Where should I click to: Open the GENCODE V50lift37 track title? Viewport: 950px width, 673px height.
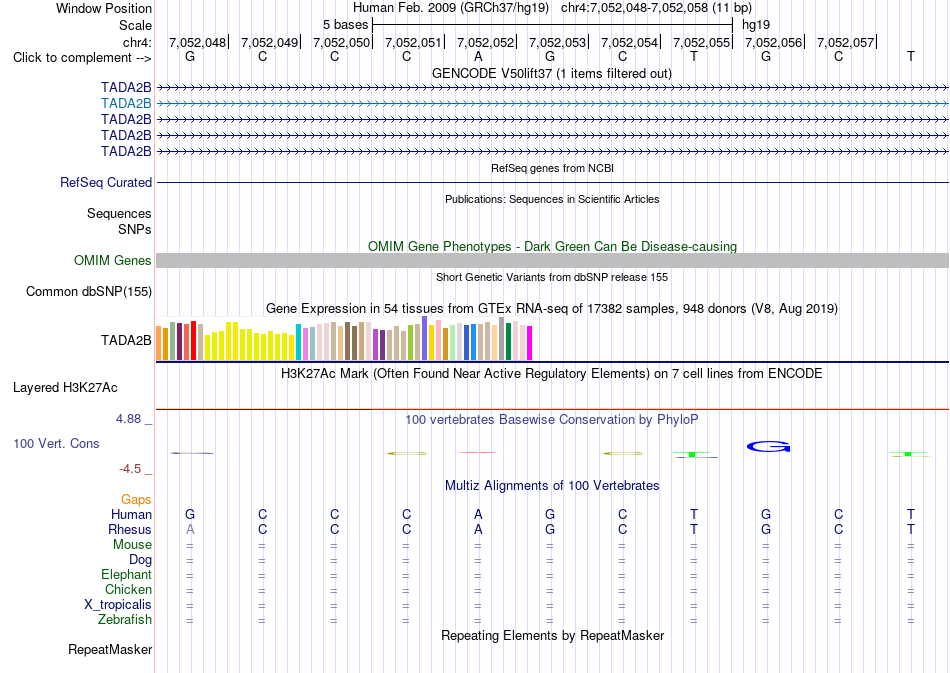pos(551,73)
